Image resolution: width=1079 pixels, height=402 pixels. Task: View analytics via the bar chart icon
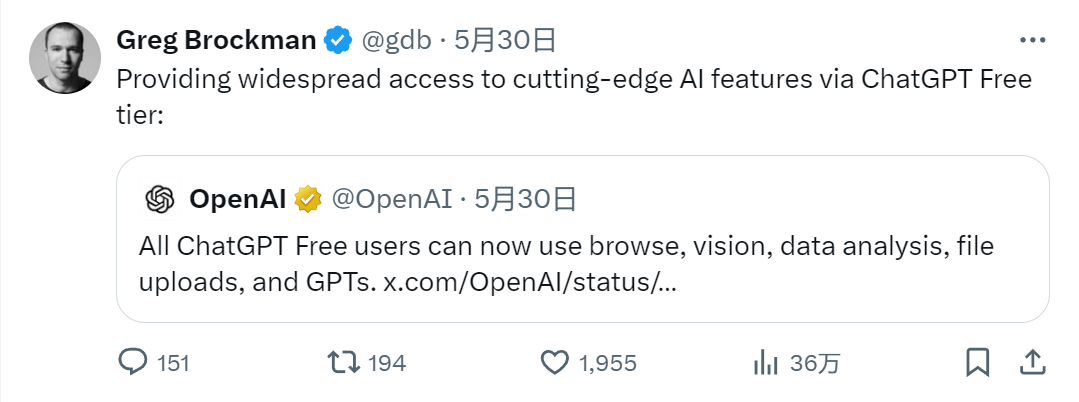click(x=766, y=362)
